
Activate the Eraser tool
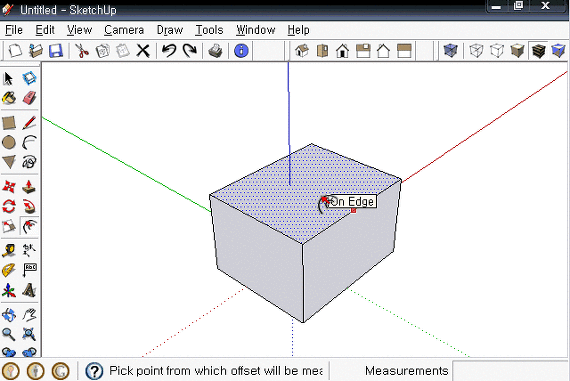point(29,98)
